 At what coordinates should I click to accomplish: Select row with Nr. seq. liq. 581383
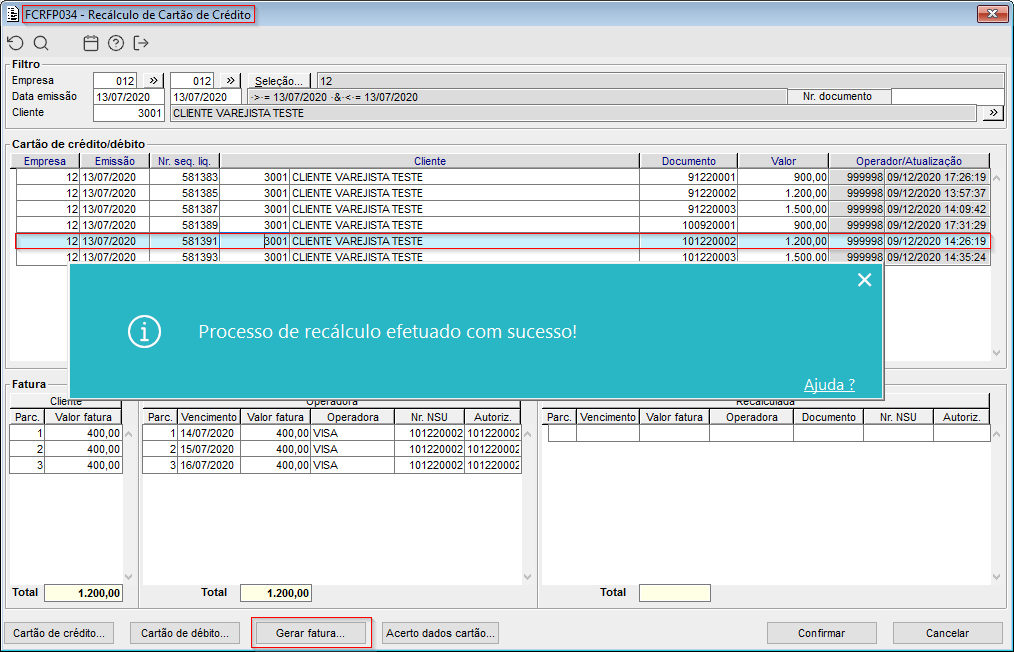click(x=502, y=177)
